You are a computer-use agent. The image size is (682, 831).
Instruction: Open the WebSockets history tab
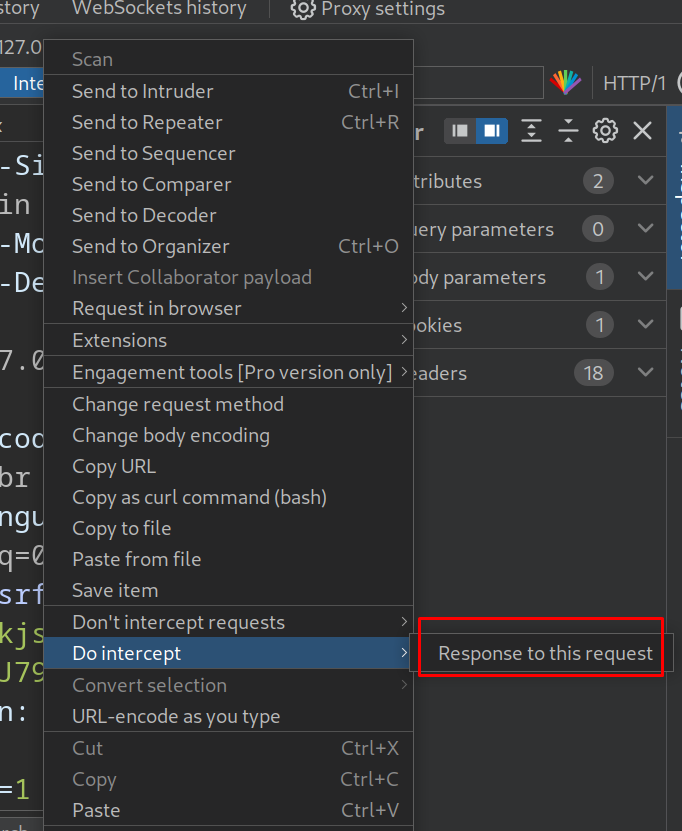tap(159, 8)
